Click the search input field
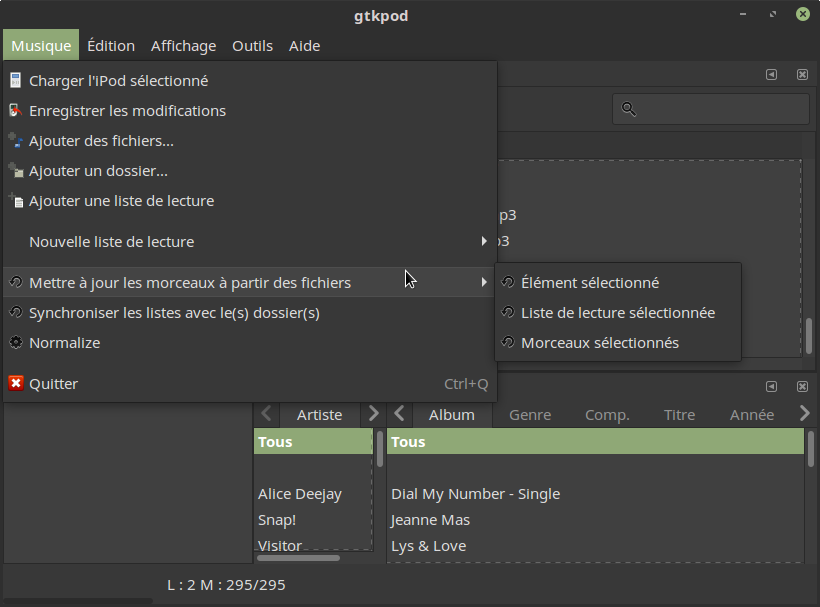 click(x=720, y=109)
